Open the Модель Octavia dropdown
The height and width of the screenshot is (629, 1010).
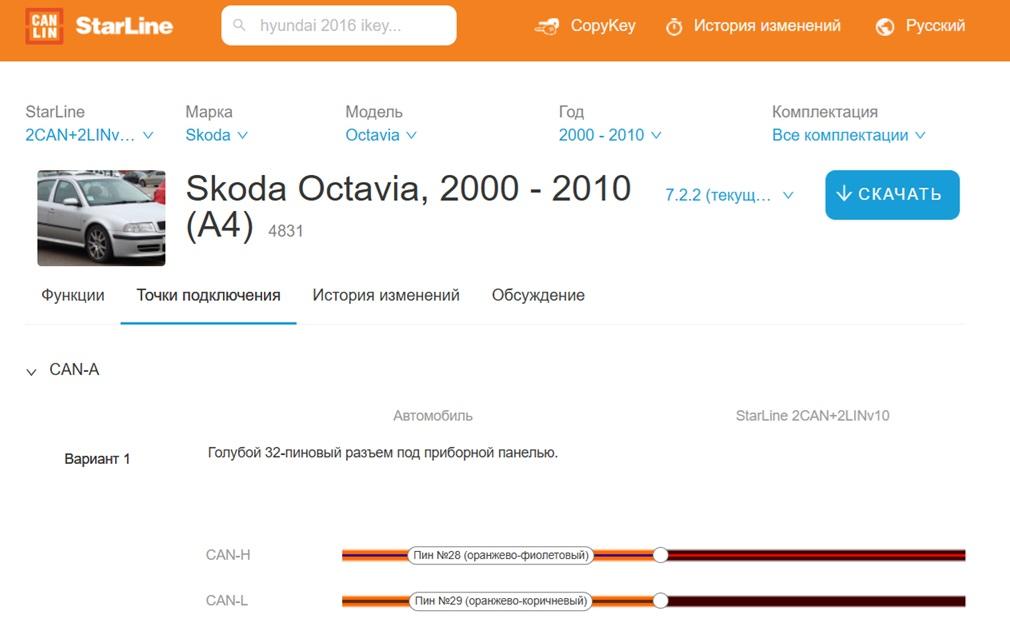(x=380, y=135)
